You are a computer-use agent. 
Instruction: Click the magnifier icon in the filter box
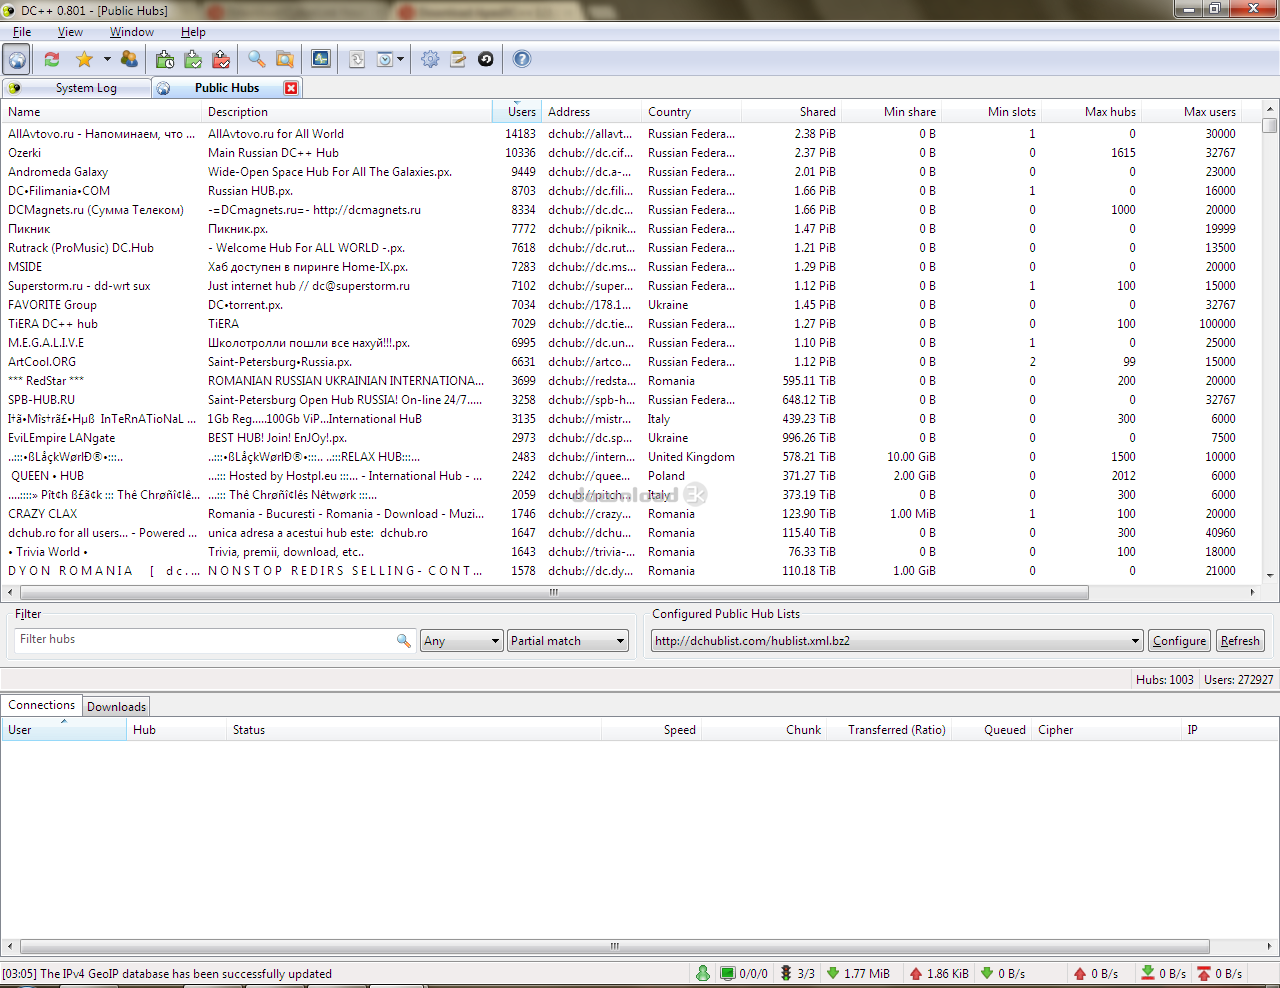click(404, 640)
